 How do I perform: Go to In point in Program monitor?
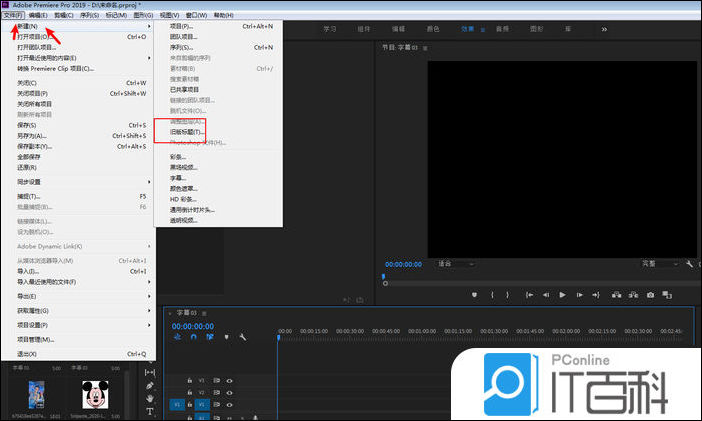(530, 295)
